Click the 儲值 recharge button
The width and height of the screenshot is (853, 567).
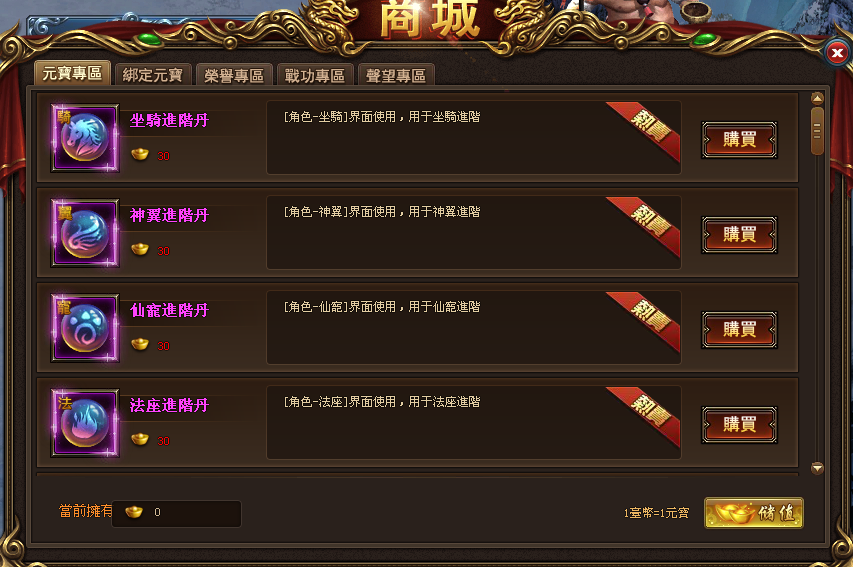click(x=753, y=513)
